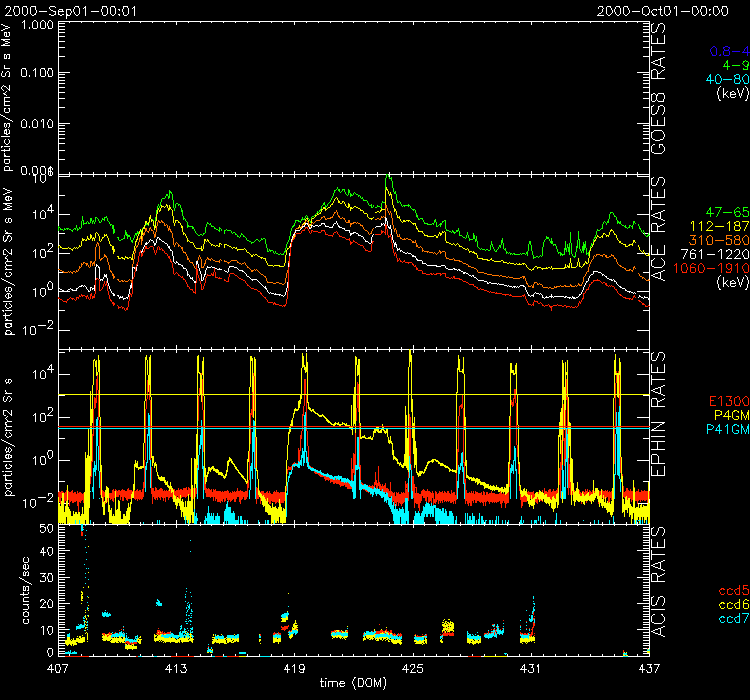Click the white 761-1220 legend label
Image resolution: width=750 pixels, height=700 pixels.
point(708,255)
